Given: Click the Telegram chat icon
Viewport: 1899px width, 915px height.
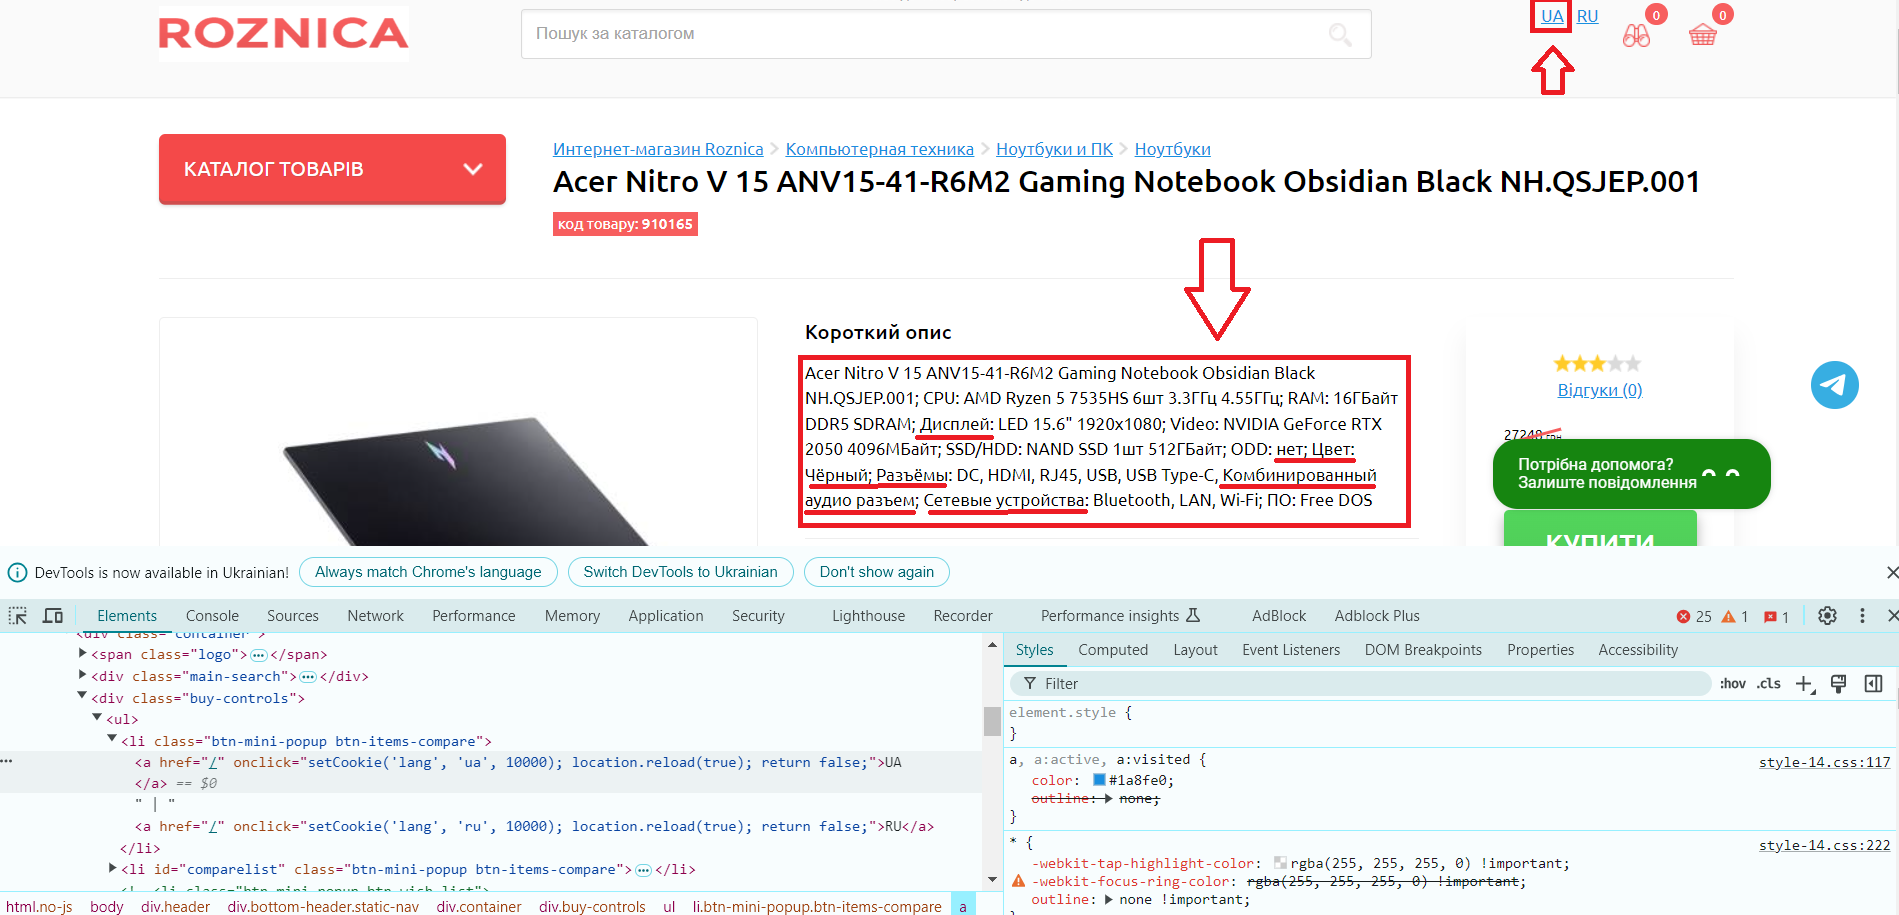Looking at the screenshot, I should pos(1834,385).
